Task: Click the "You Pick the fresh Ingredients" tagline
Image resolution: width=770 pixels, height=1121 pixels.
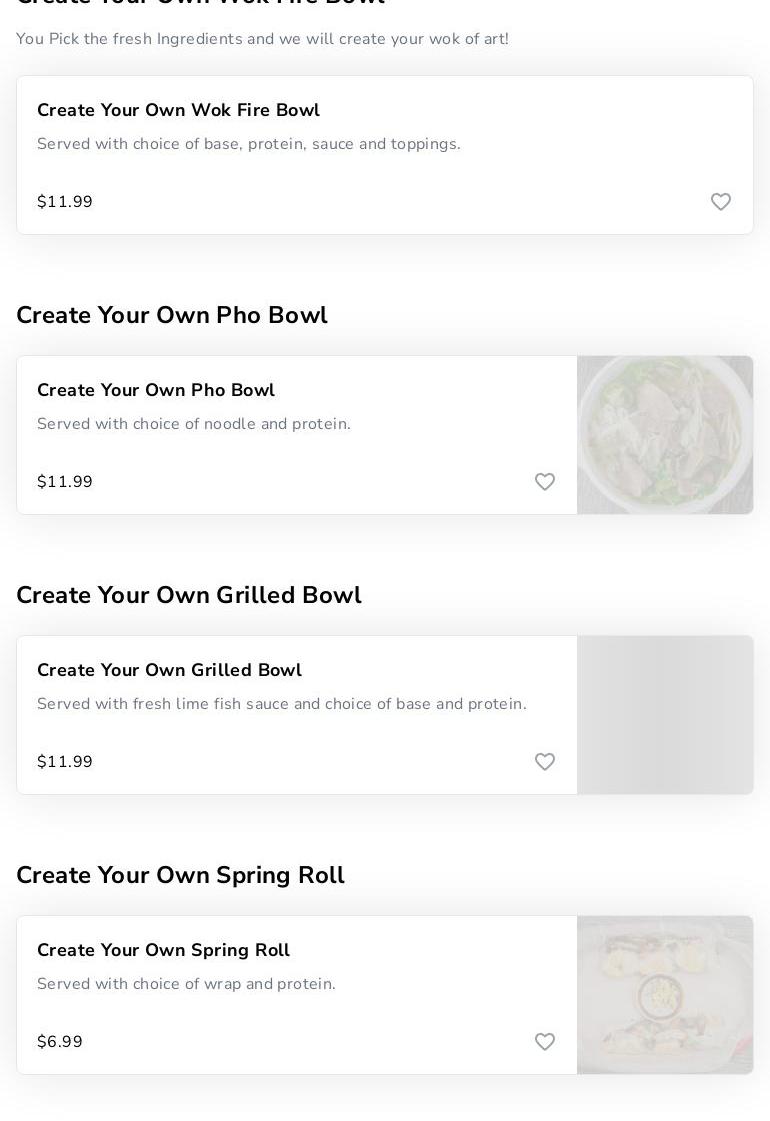Action: pyautogui.click(x=262, y=39)
